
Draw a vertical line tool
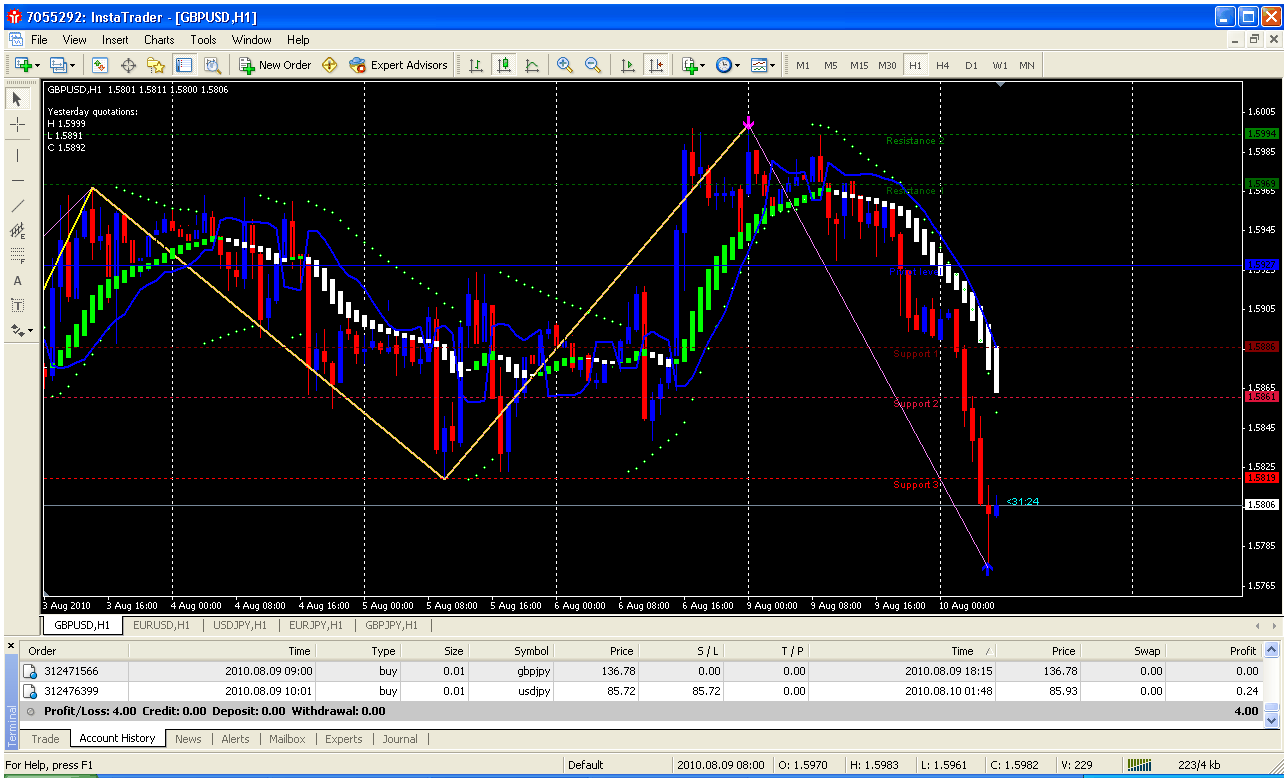[x=18, y=155]
